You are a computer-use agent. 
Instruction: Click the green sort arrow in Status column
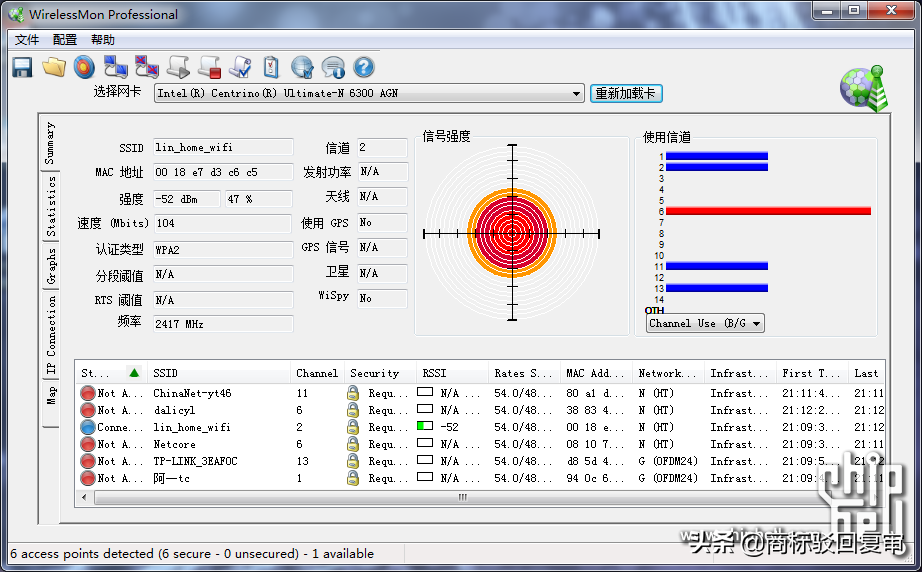click(x=134, y=373)
